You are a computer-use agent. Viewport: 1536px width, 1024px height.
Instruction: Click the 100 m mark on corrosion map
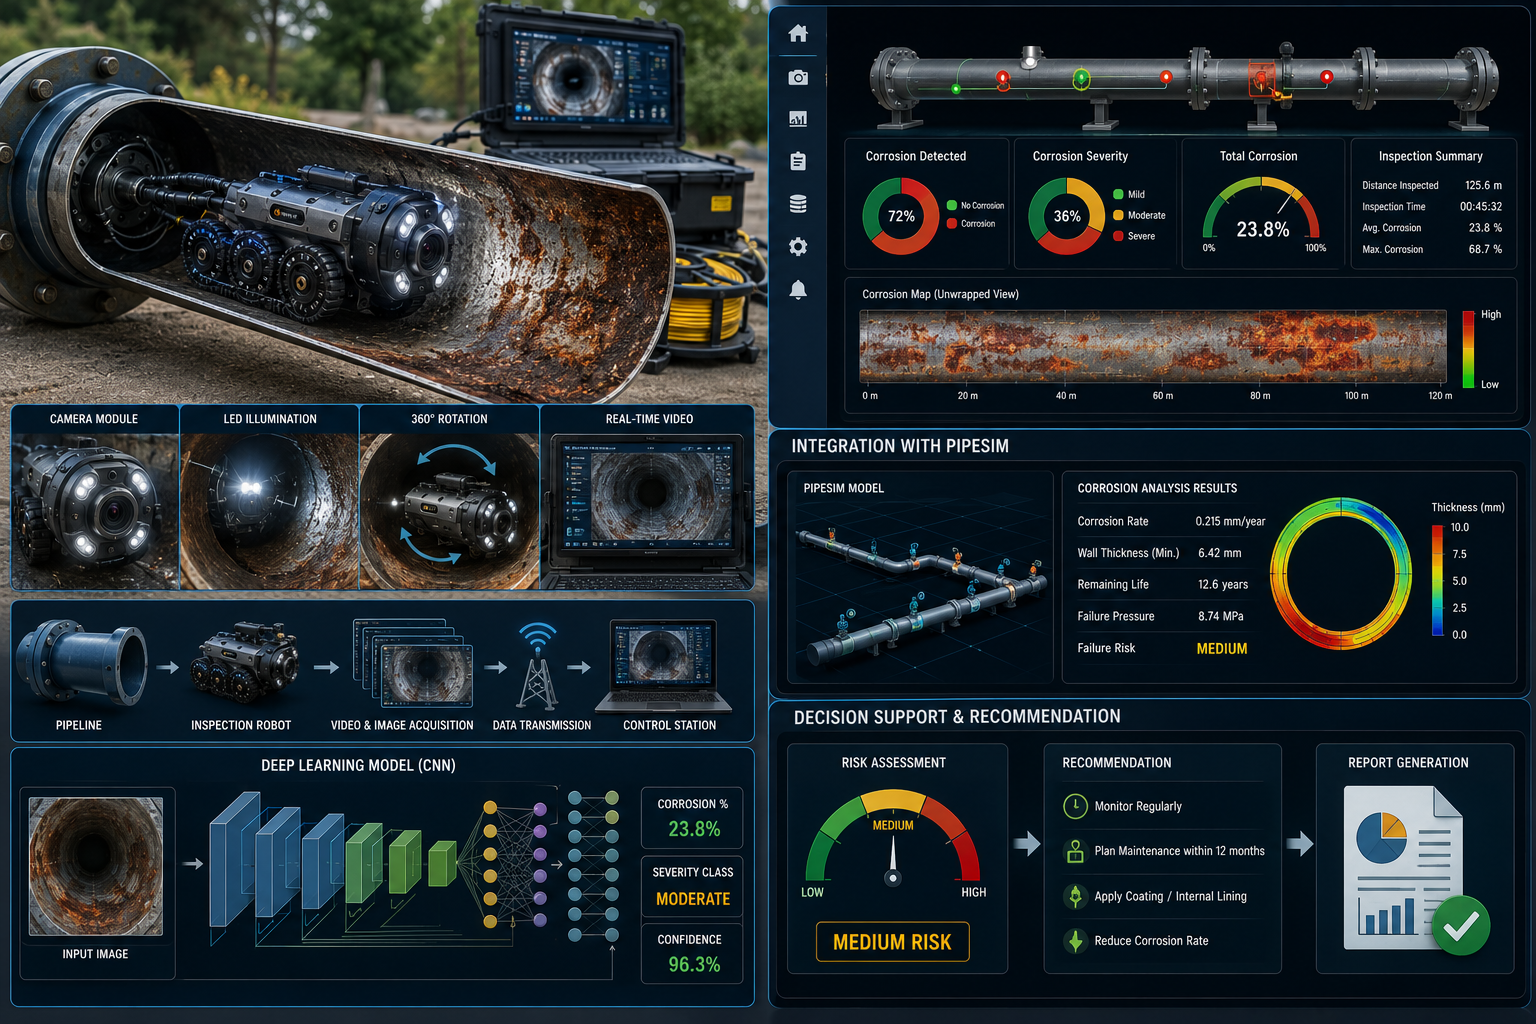click(x=1356, y=396)
